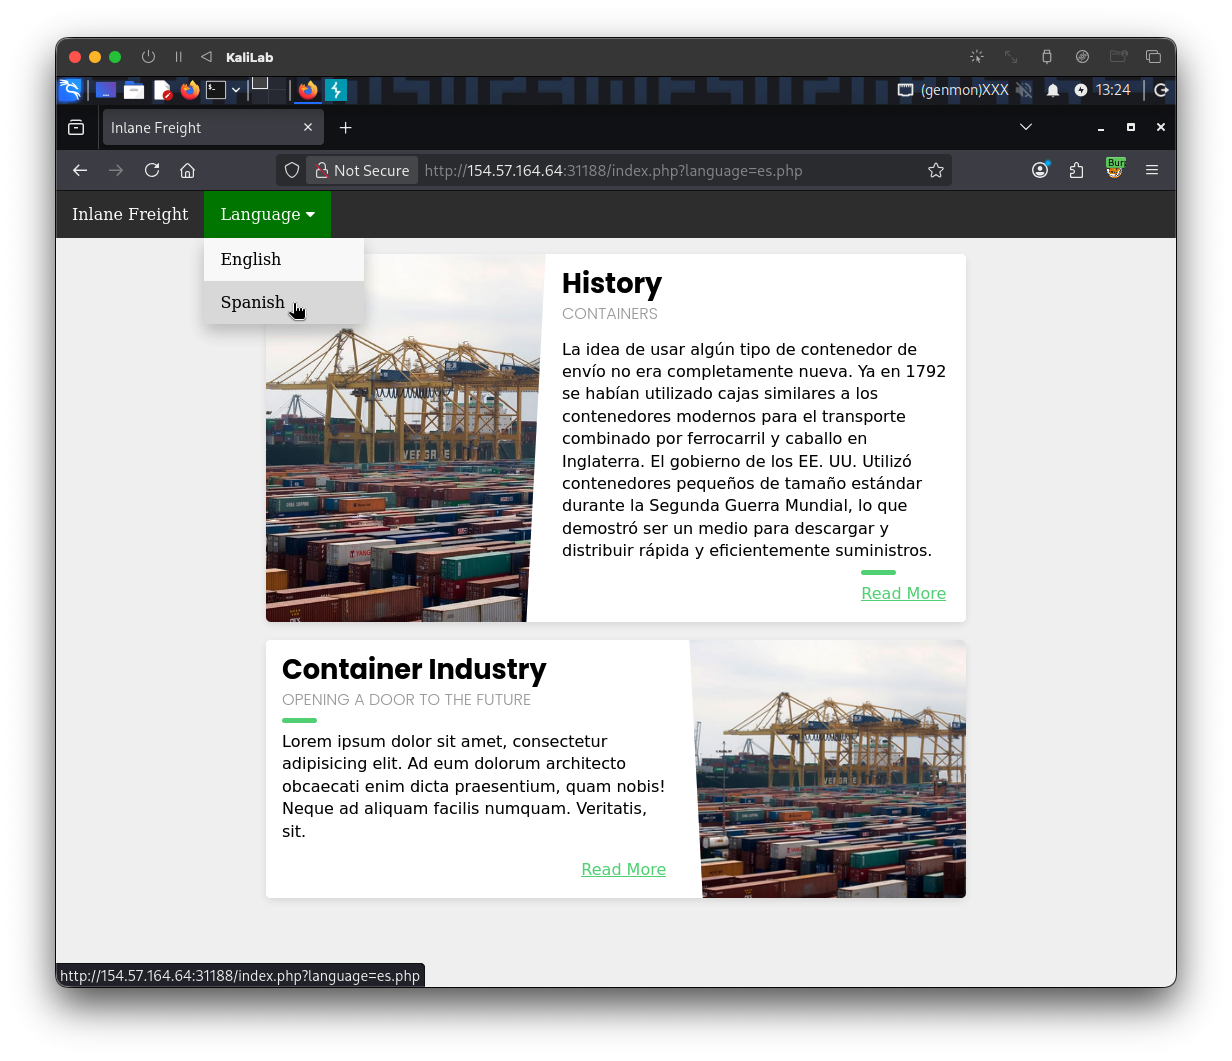Go to the Firefox home page
The image size is (1232, 1061).
click(187, 171)
